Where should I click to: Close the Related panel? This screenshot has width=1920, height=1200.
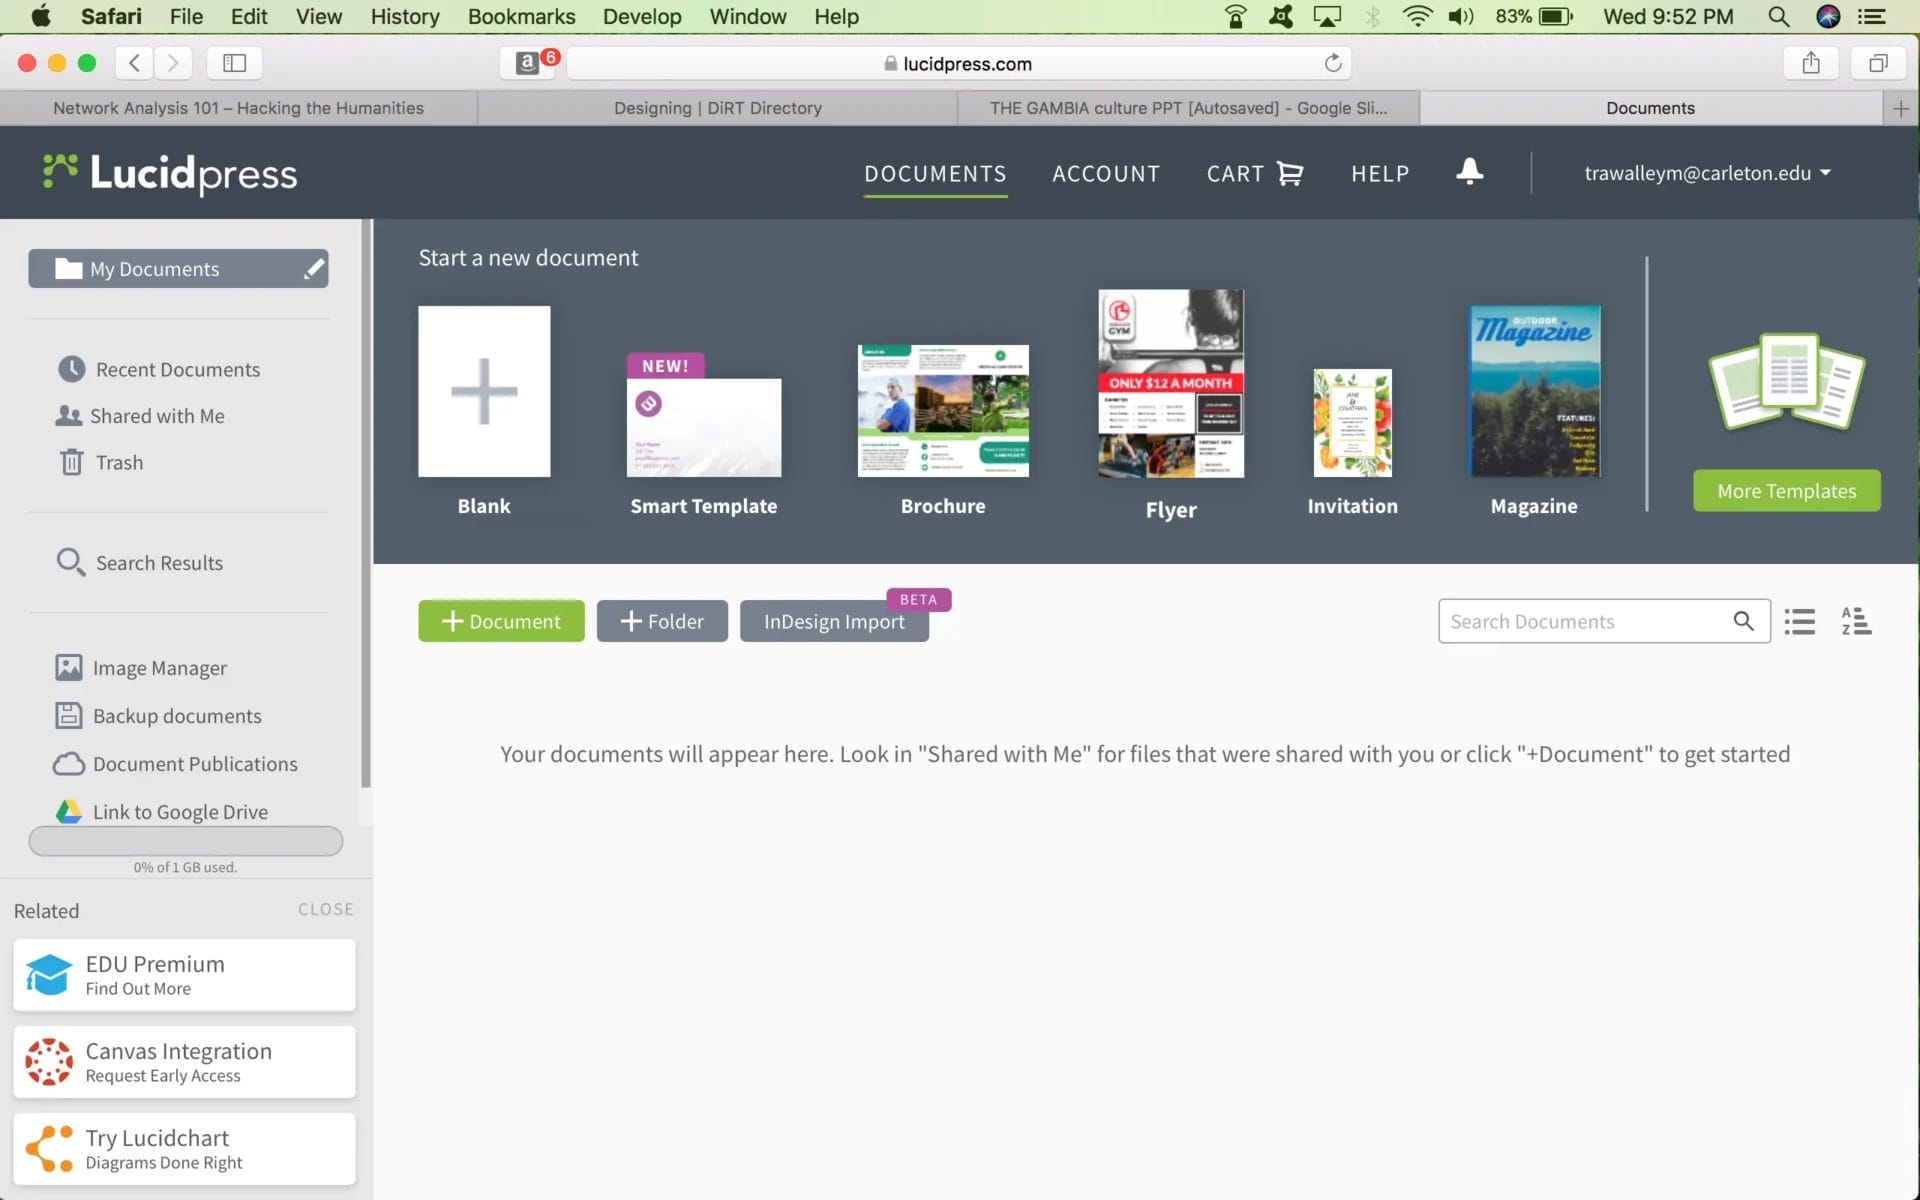point(325,909)
